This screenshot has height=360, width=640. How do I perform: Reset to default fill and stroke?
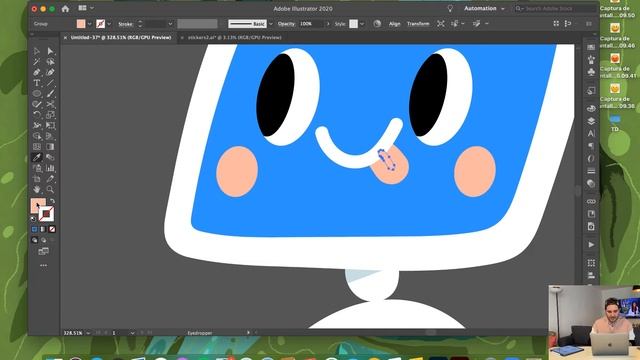[33, 219]
